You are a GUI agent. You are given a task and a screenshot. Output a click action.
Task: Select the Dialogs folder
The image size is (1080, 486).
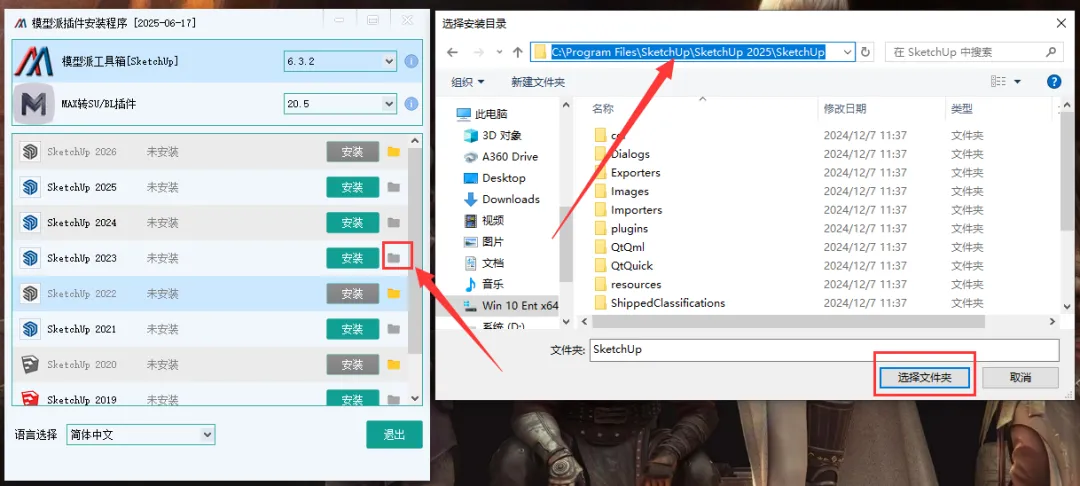pos(621,154)
